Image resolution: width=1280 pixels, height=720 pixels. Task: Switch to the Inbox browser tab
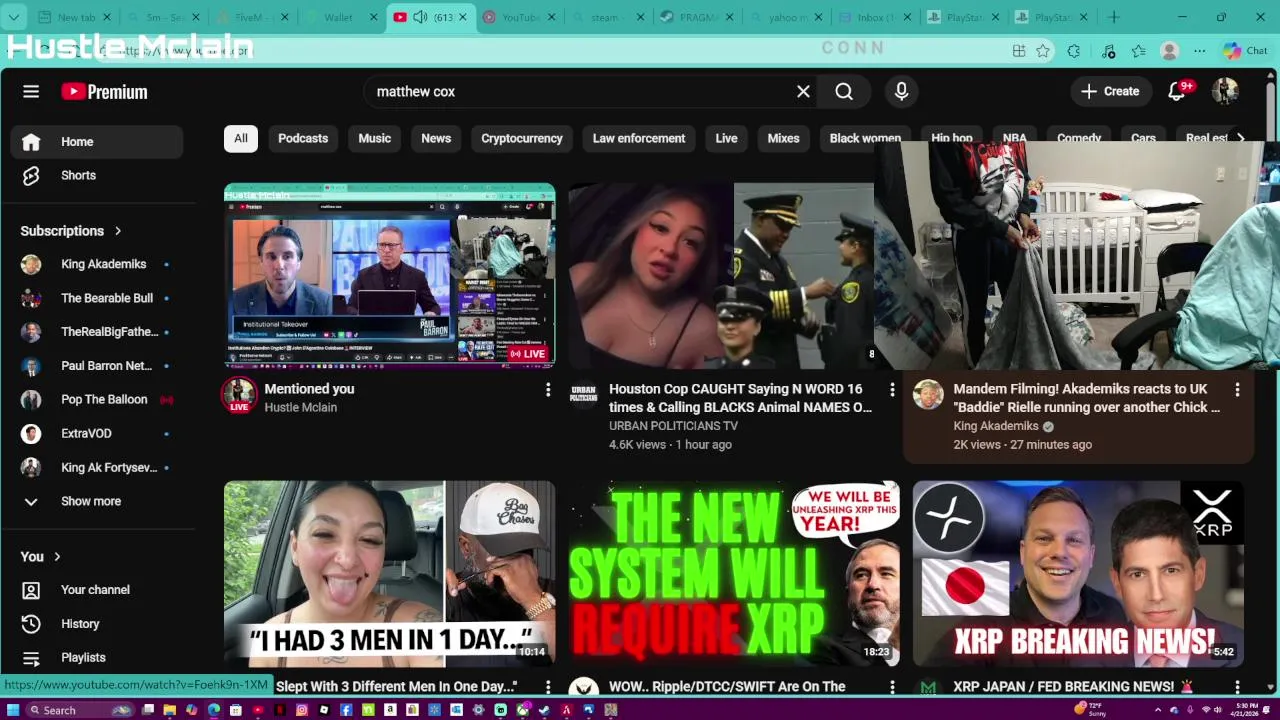click(875, 17)
